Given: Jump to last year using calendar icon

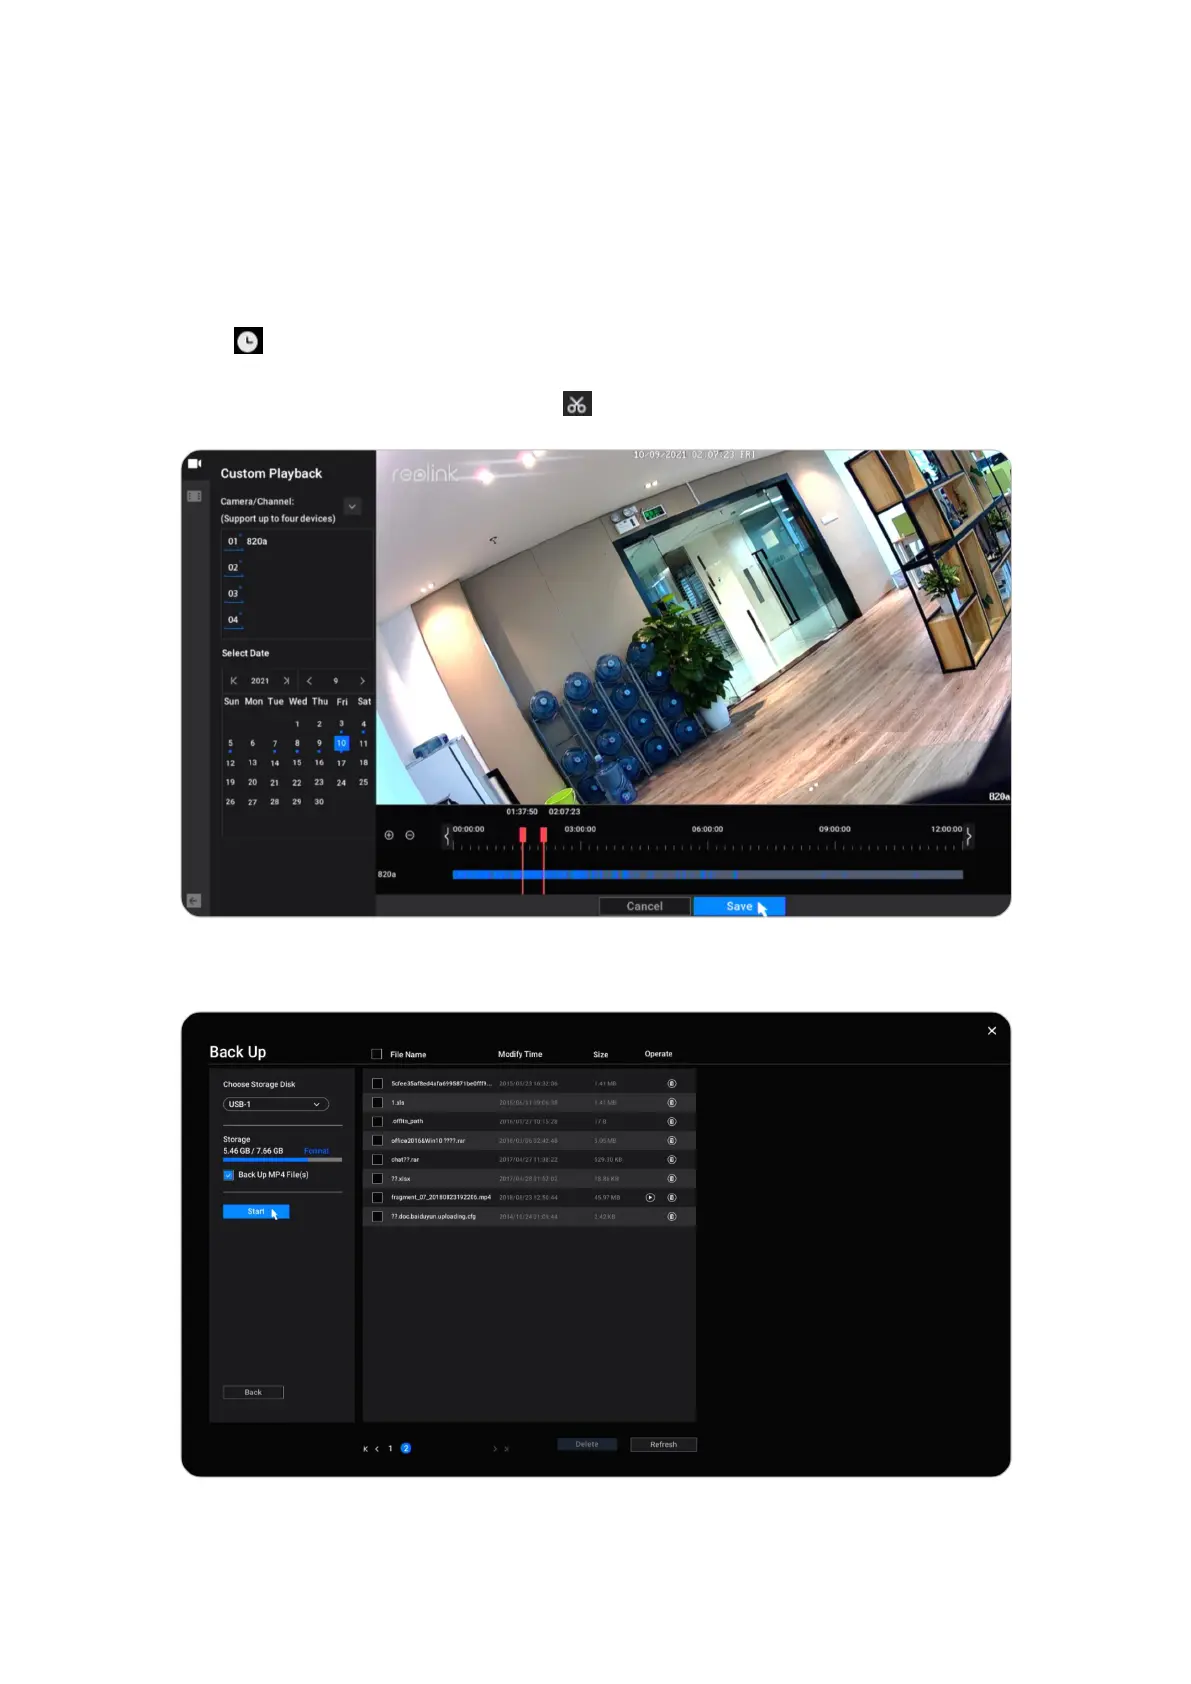Looking at the screenshot, I should [x=286, y=681].
